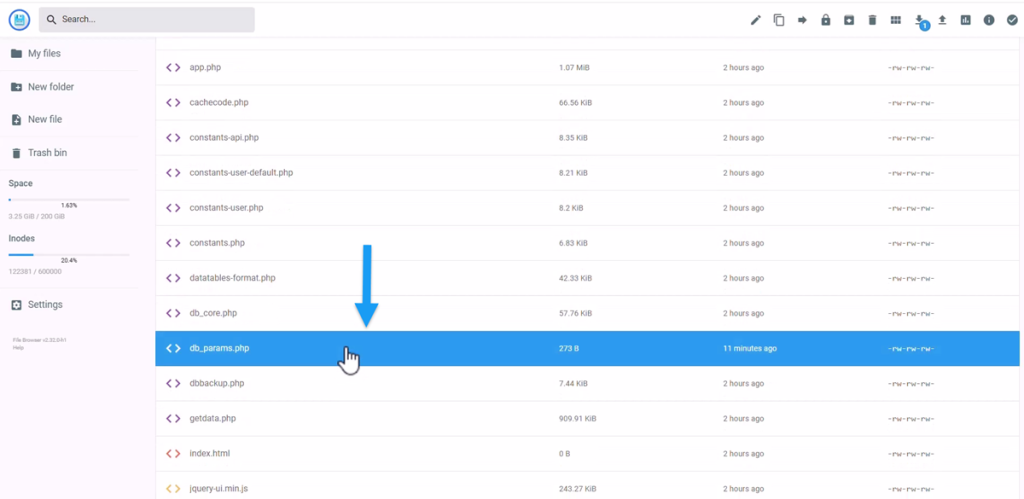This screenshot has height=499, width=1024.
Task: Select constants-user.php file
Action: coord(588,208)
